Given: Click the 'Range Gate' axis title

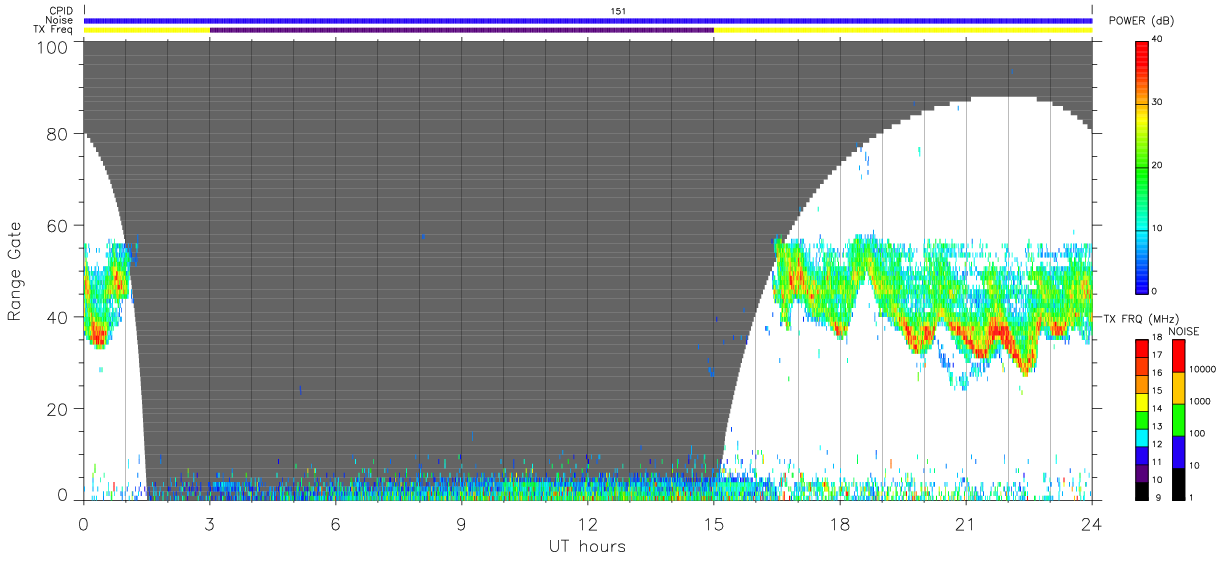Looking at the screenshot, I should 14,273.
